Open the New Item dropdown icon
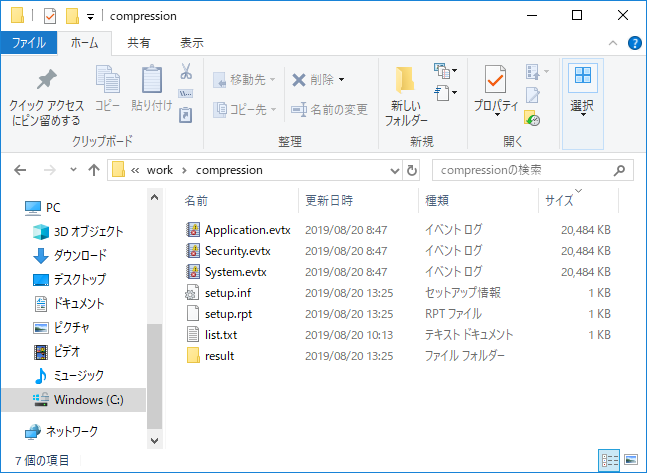Viewport: 647px width, 473px height. pyautogui.click(x=445, y=71)
